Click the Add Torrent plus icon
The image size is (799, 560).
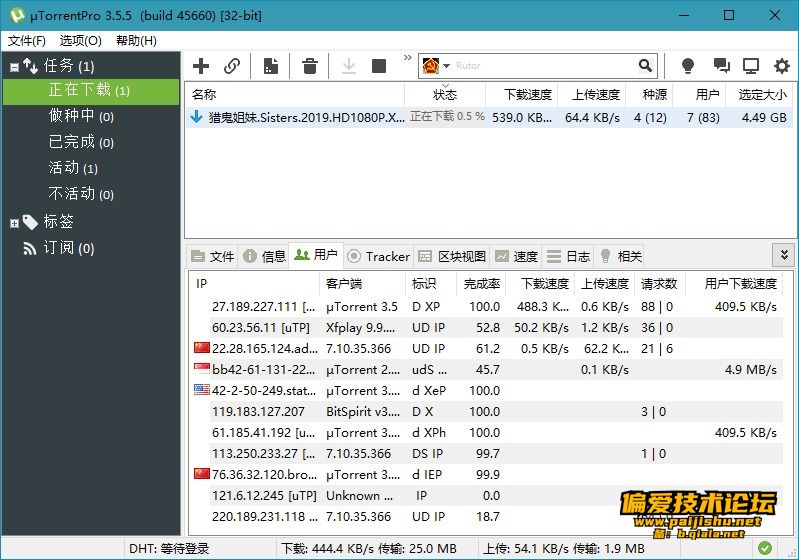click(201, 66)
